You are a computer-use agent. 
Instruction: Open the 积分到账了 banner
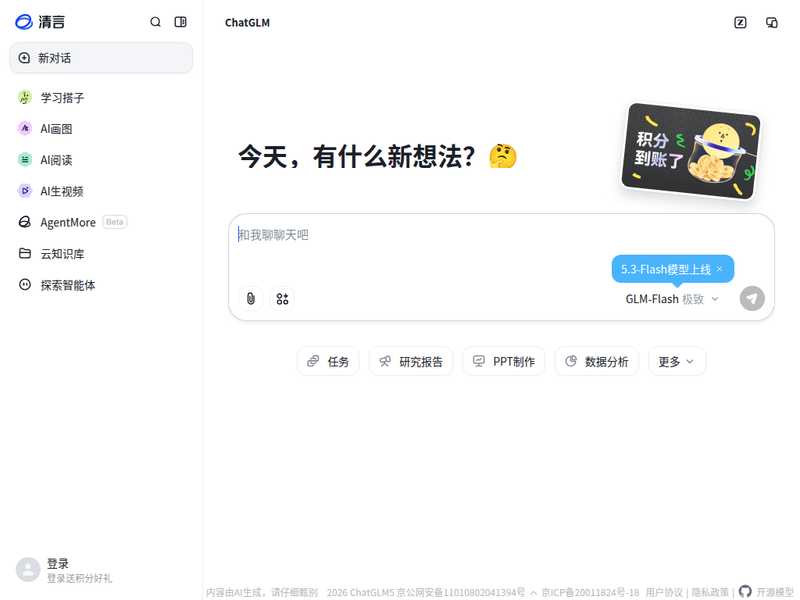pyautogui.click(x=690, y=151)
